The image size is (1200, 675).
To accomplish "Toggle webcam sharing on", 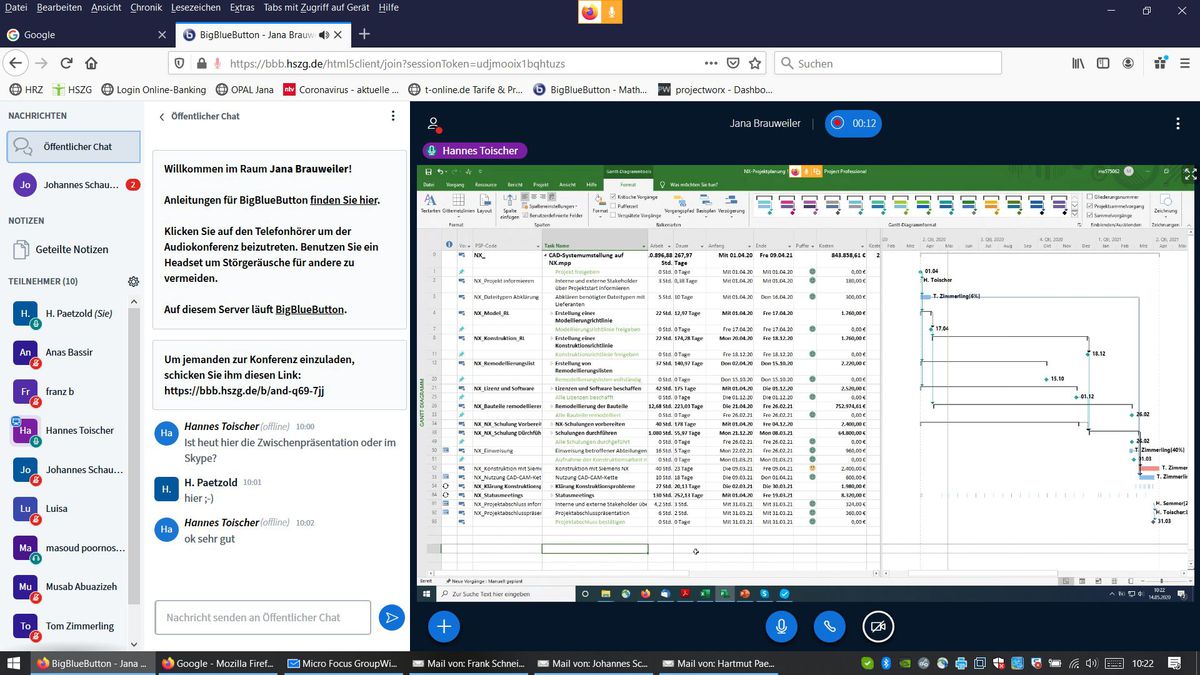I will click(x=878, y=626).
